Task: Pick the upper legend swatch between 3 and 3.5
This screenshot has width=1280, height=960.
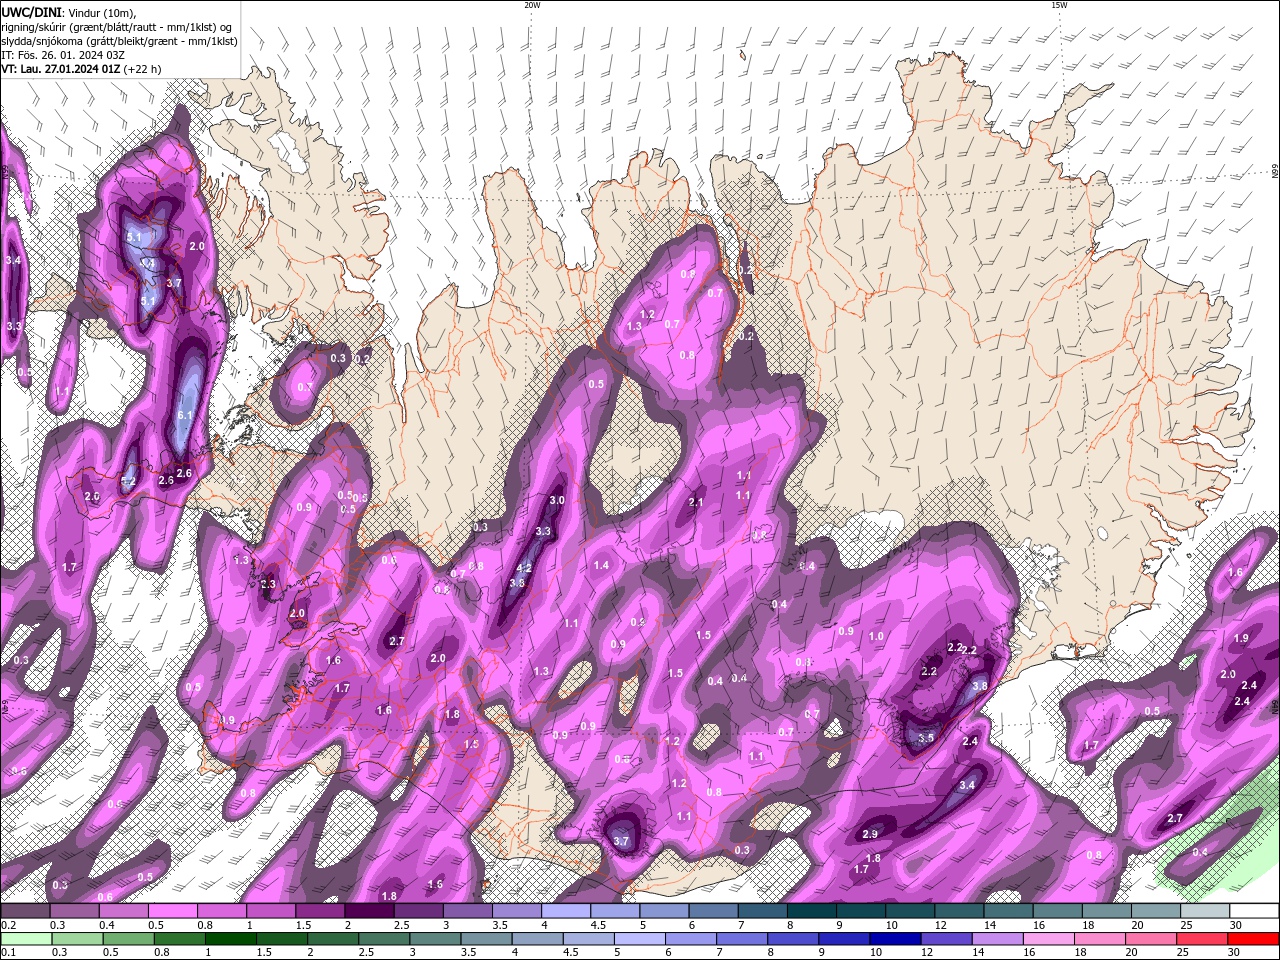Action: tap(467, 911)
